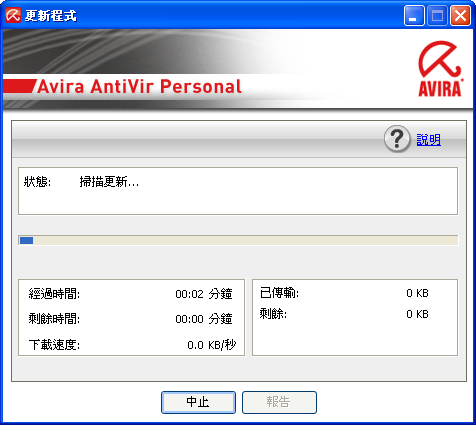Click the 剩餘: label in transfer panel
The image size is (476, 425).
click(273, 314)
